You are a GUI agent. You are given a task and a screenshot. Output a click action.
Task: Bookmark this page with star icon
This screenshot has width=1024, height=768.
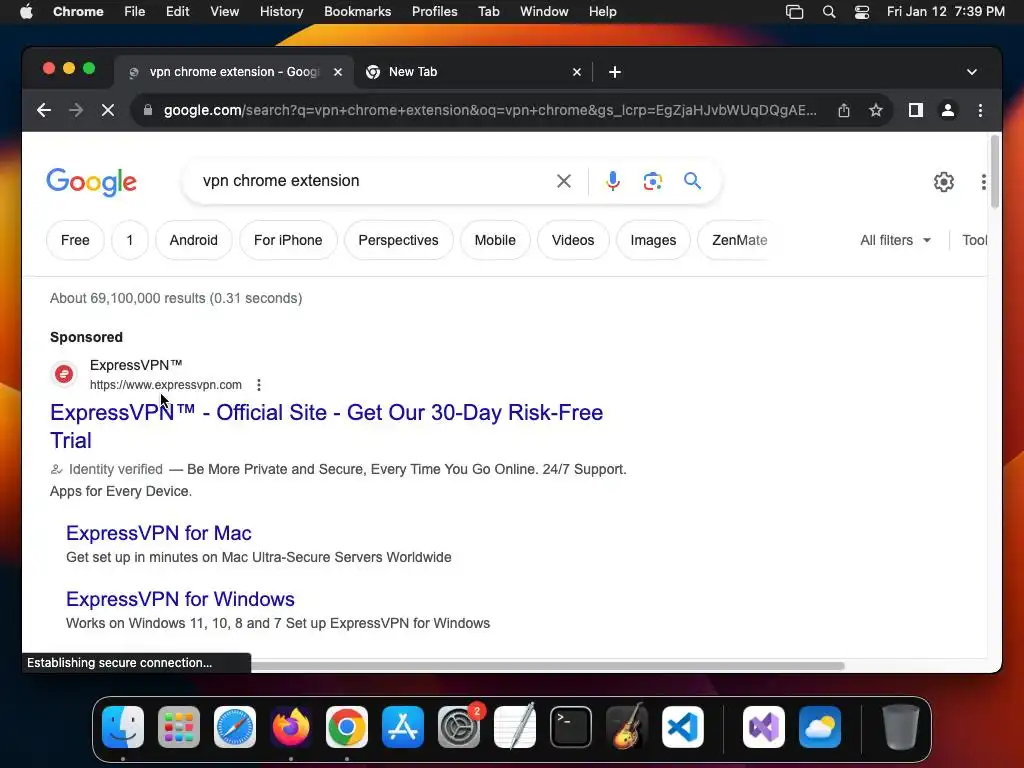pos(876,110)
